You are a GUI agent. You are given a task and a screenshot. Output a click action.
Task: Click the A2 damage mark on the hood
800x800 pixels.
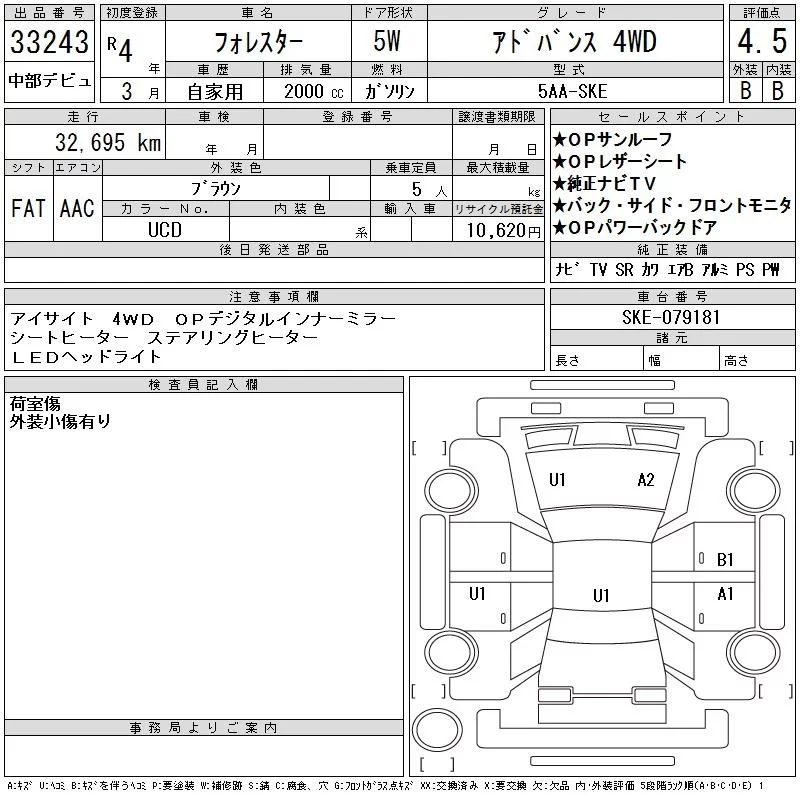click(646, 480)
